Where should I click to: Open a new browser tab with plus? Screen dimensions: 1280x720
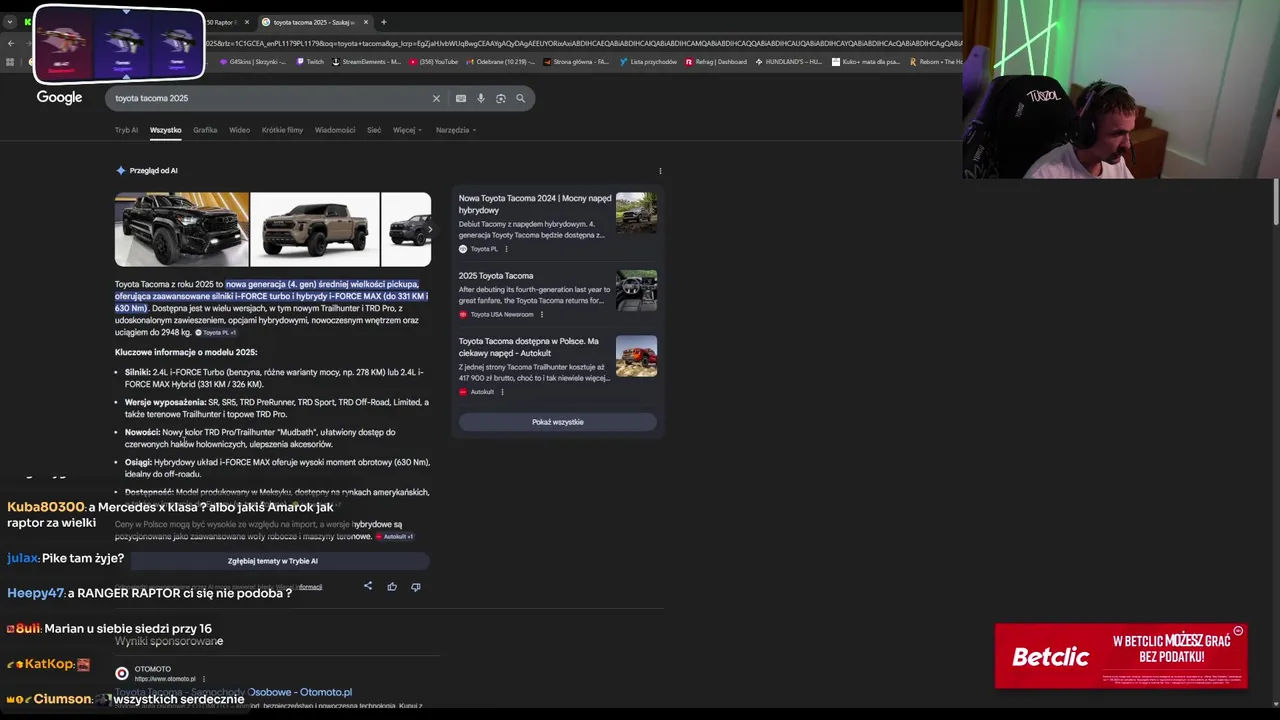pyautogui.click(x=383, y=22)
